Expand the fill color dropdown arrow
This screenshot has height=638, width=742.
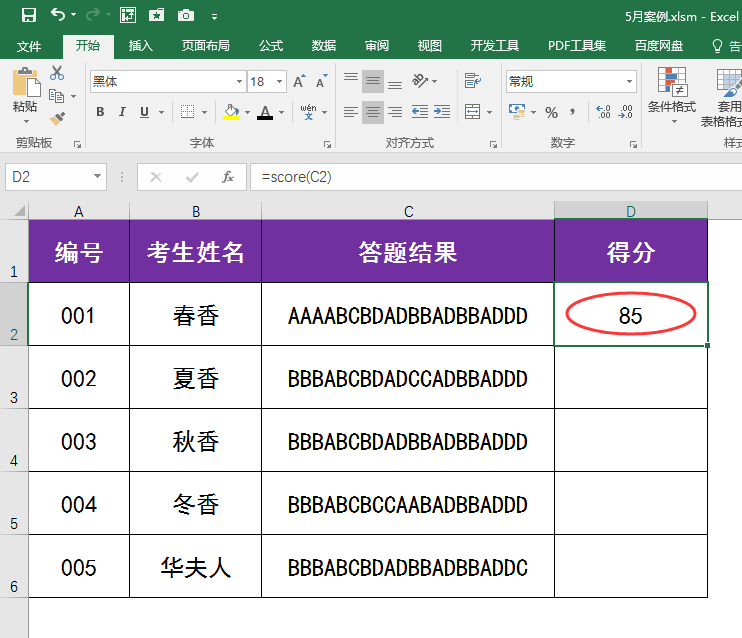point(247,112)
